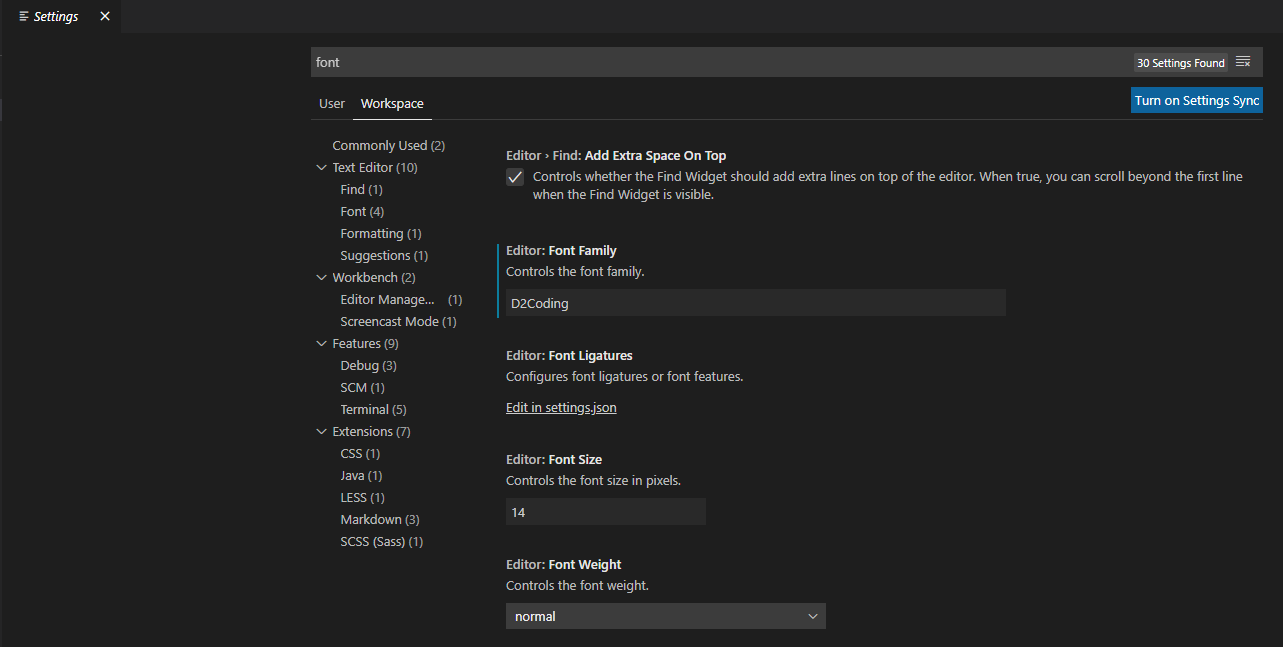
Task: Select Commonly Used in the settings tree
Action: (x=389, y=145)
